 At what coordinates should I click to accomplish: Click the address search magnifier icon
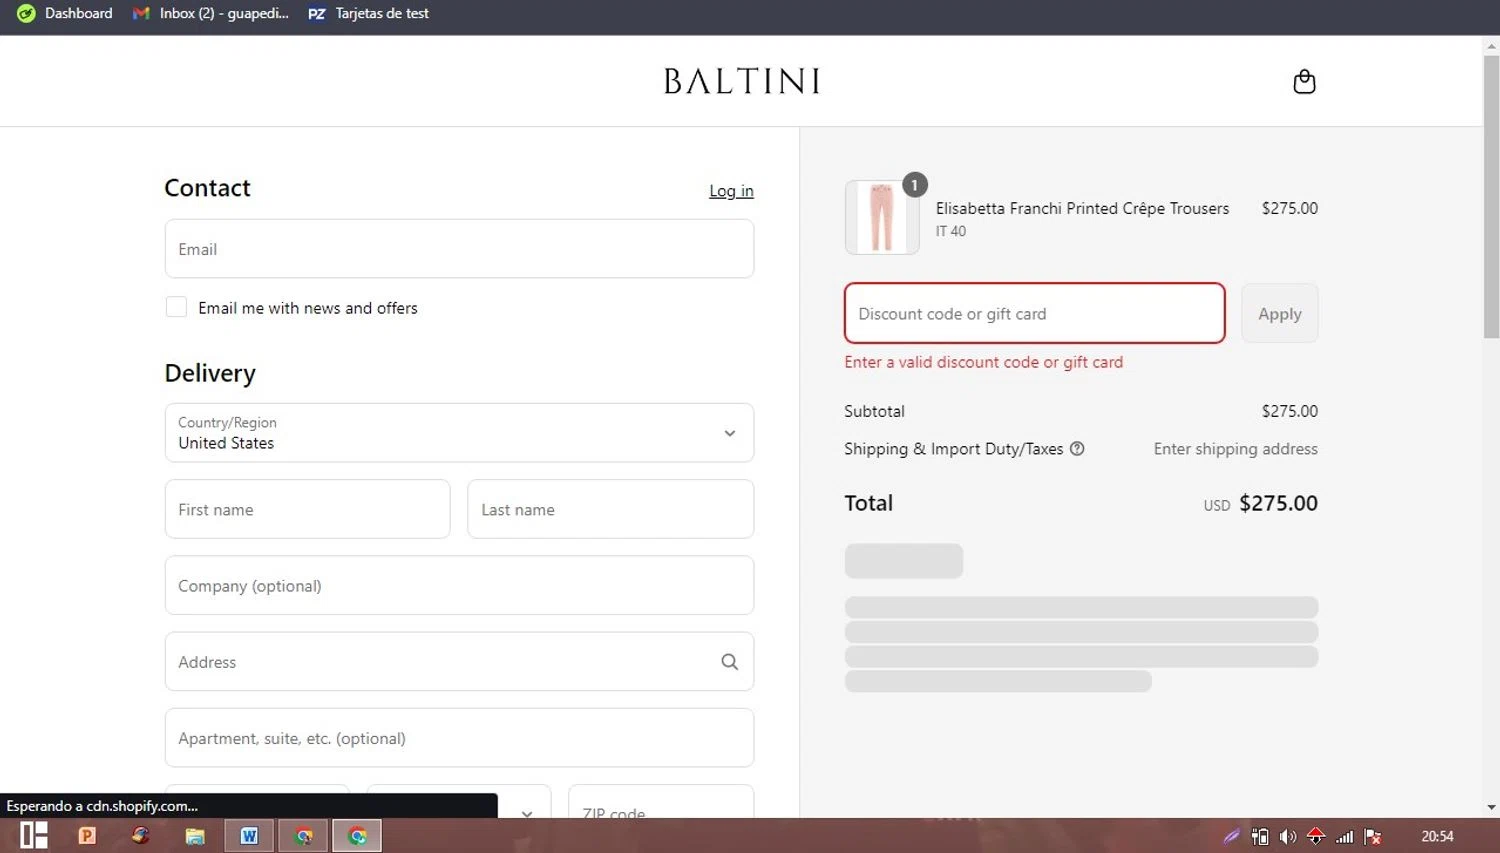pos(730,662)
